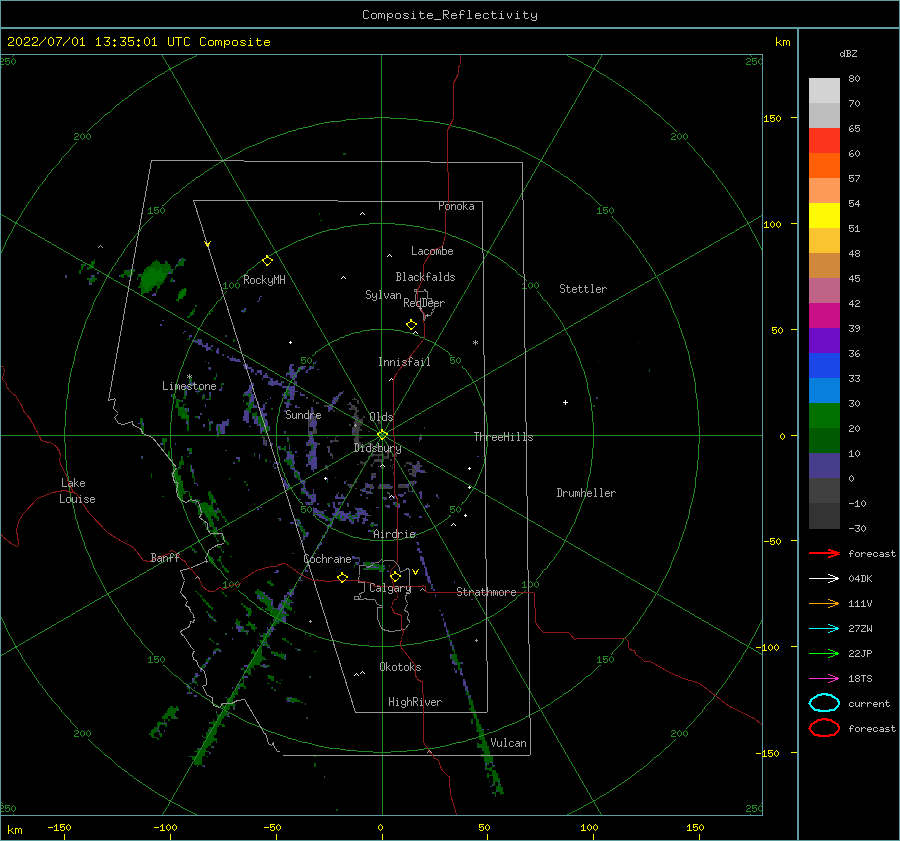Click the white plus marker north of Drumheller
This screenshot has height=841, width=900.
(x=565, y=402)
